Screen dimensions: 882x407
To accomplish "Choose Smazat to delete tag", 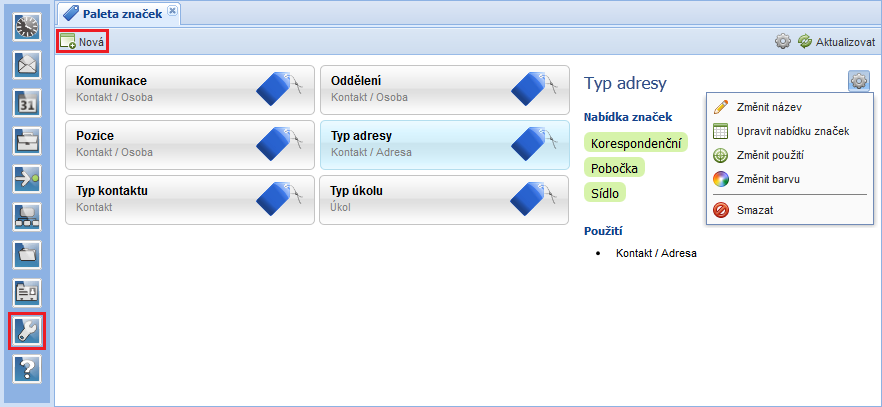I will 755,210.
